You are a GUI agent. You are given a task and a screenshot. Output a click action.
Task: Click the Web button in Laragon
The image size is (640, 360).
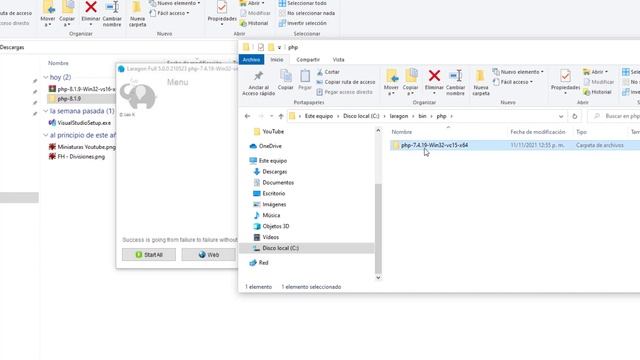click(x=209, y=255)
